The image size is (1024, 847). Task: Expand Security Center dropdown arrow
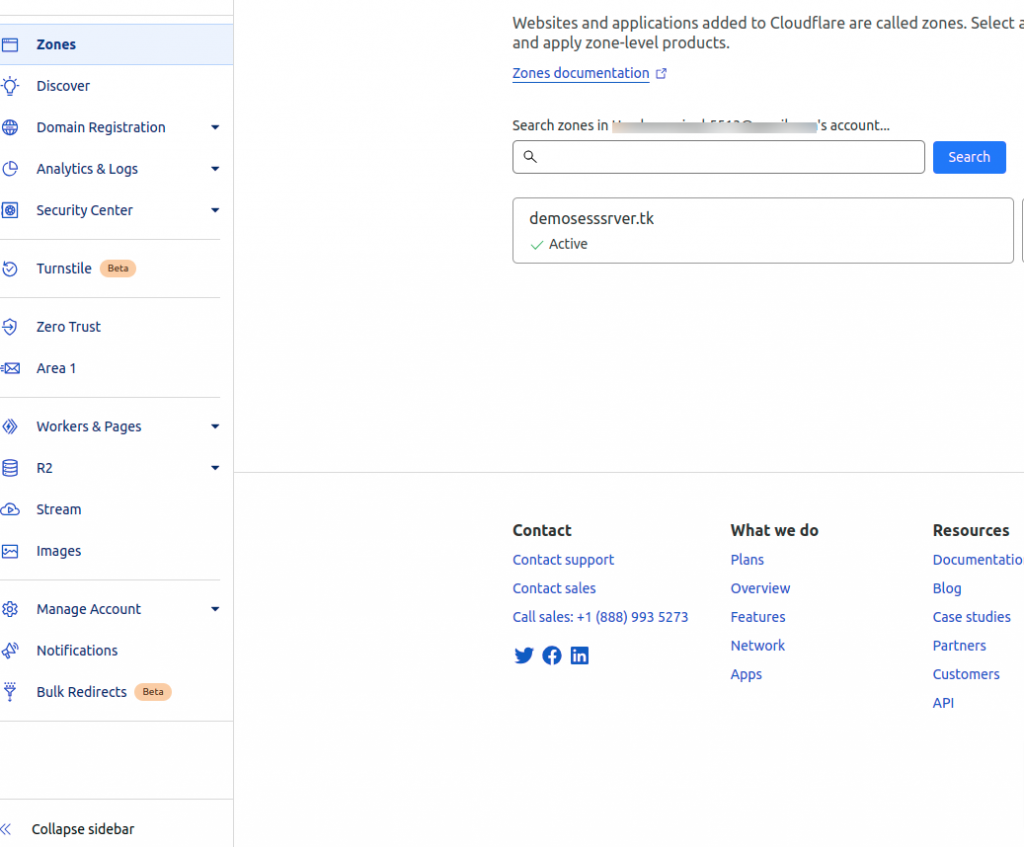pos(215,210)
